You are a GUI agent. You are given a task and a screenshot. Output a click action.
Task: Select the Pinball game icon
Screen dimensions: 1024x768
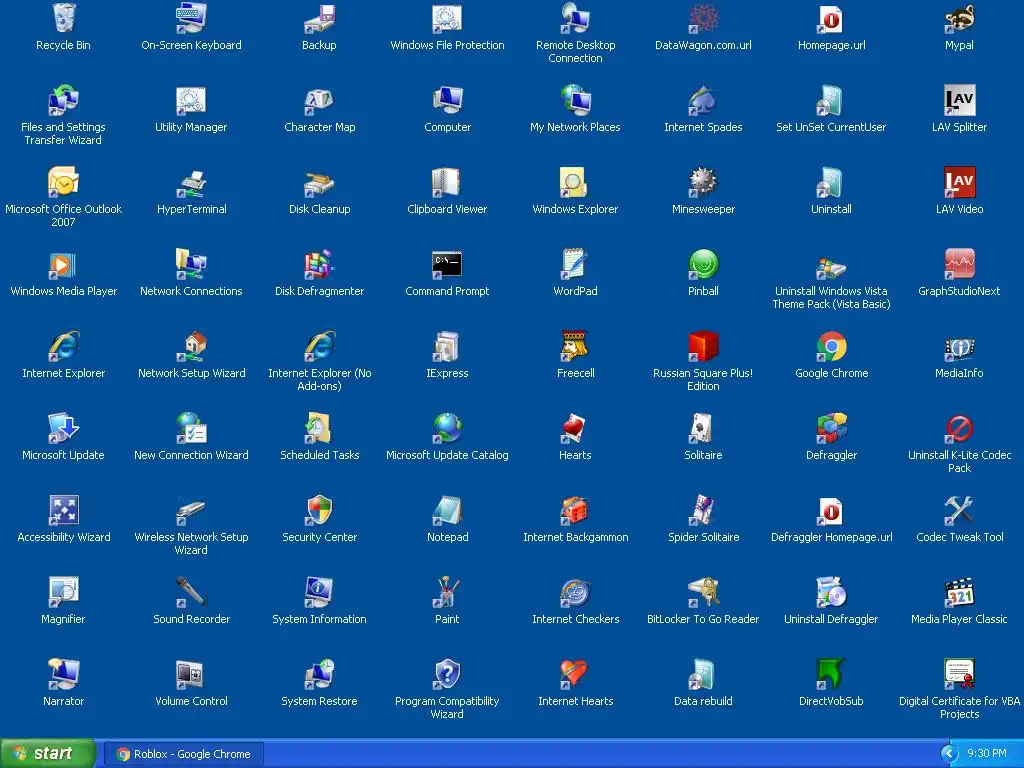click(x=703, y=264)
